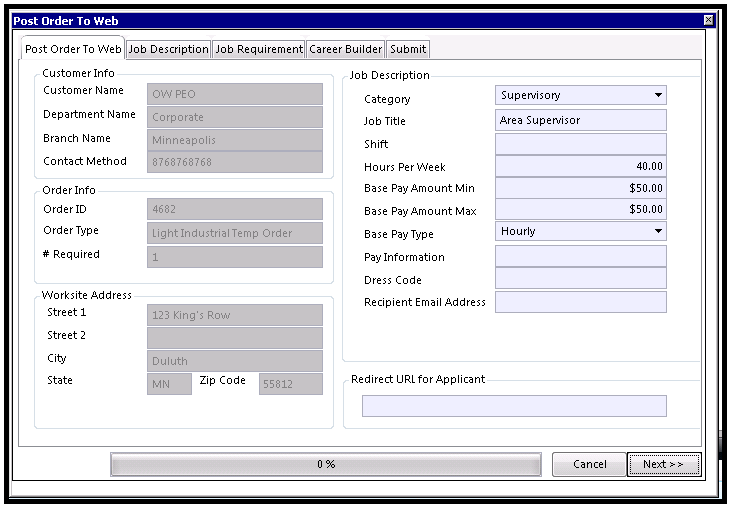The height and width of the screenshot is (508, 733).
Task: Go to the Submit tab
Action: (408, 49)
